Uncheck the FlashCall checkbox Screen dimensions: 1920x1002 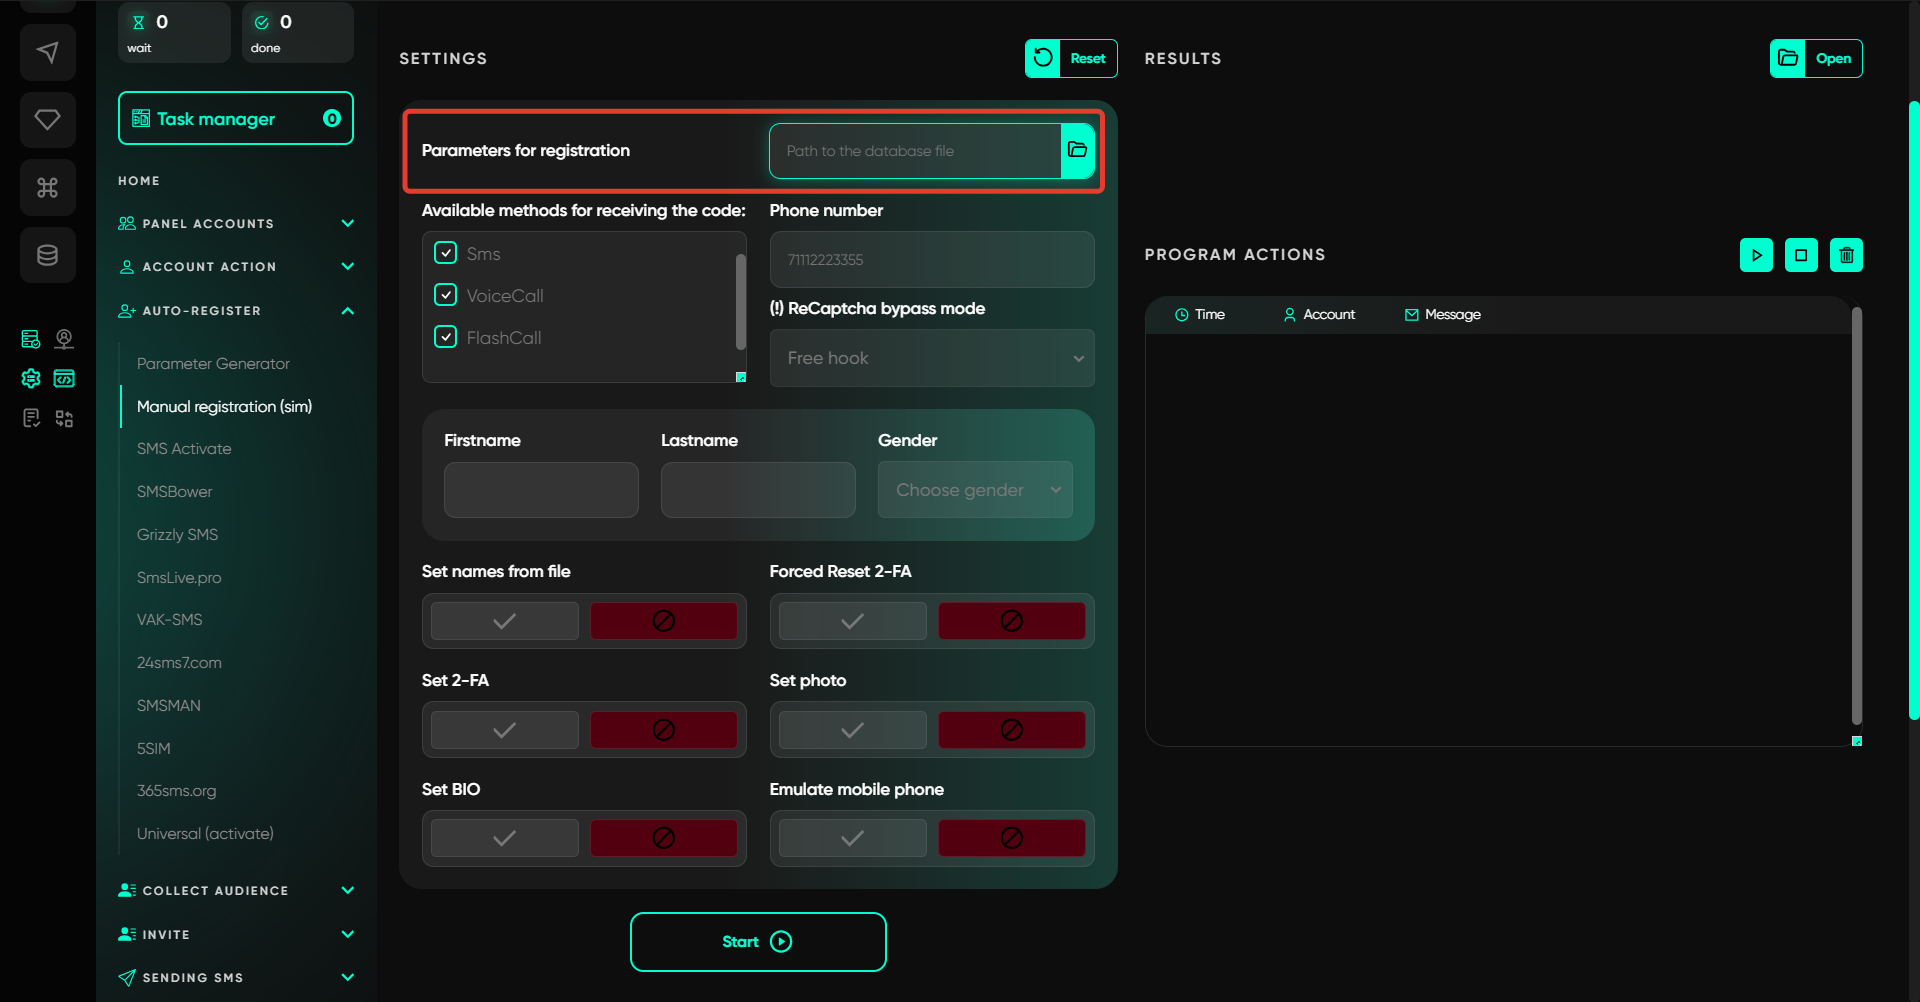point(446,337)
